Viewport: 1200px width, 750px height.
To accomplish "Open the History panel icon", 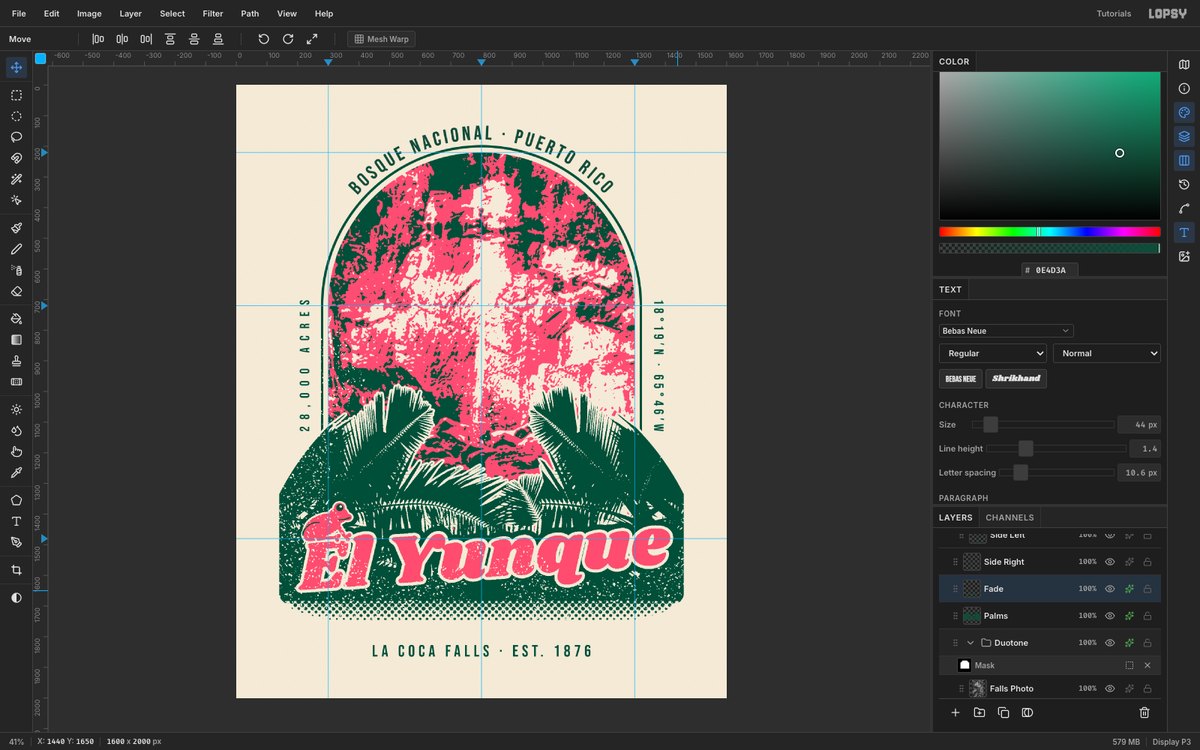I will click(1184, 185).
